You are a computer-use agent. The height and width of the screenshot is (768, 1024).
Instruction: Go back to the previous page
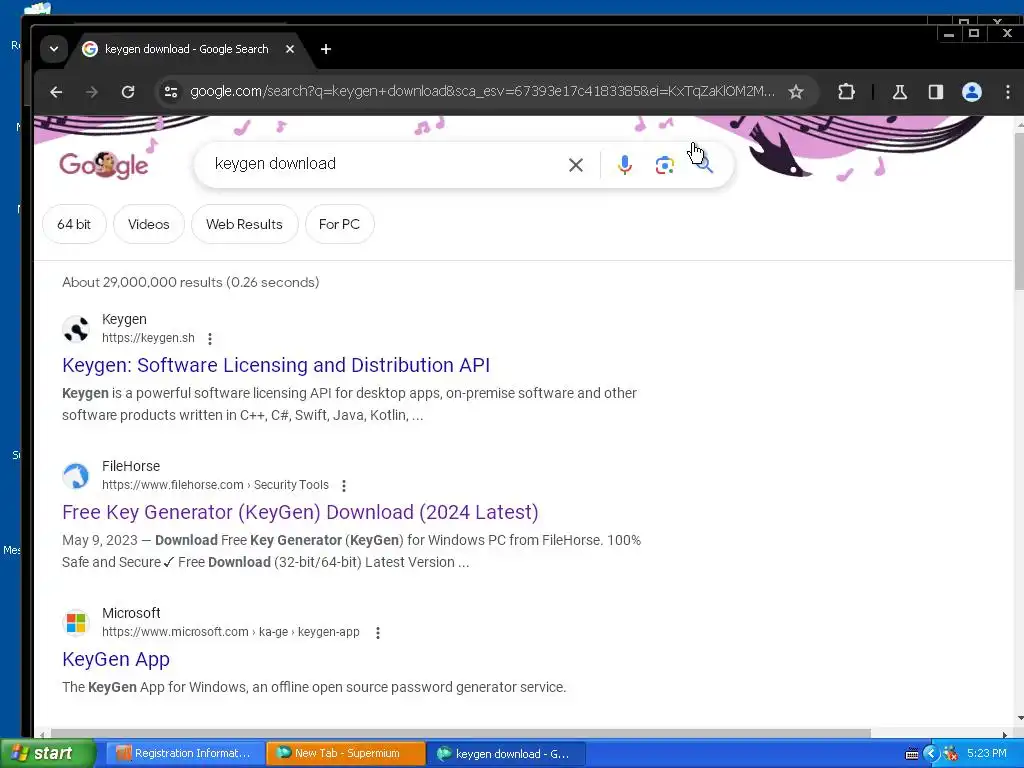[56, 92]
